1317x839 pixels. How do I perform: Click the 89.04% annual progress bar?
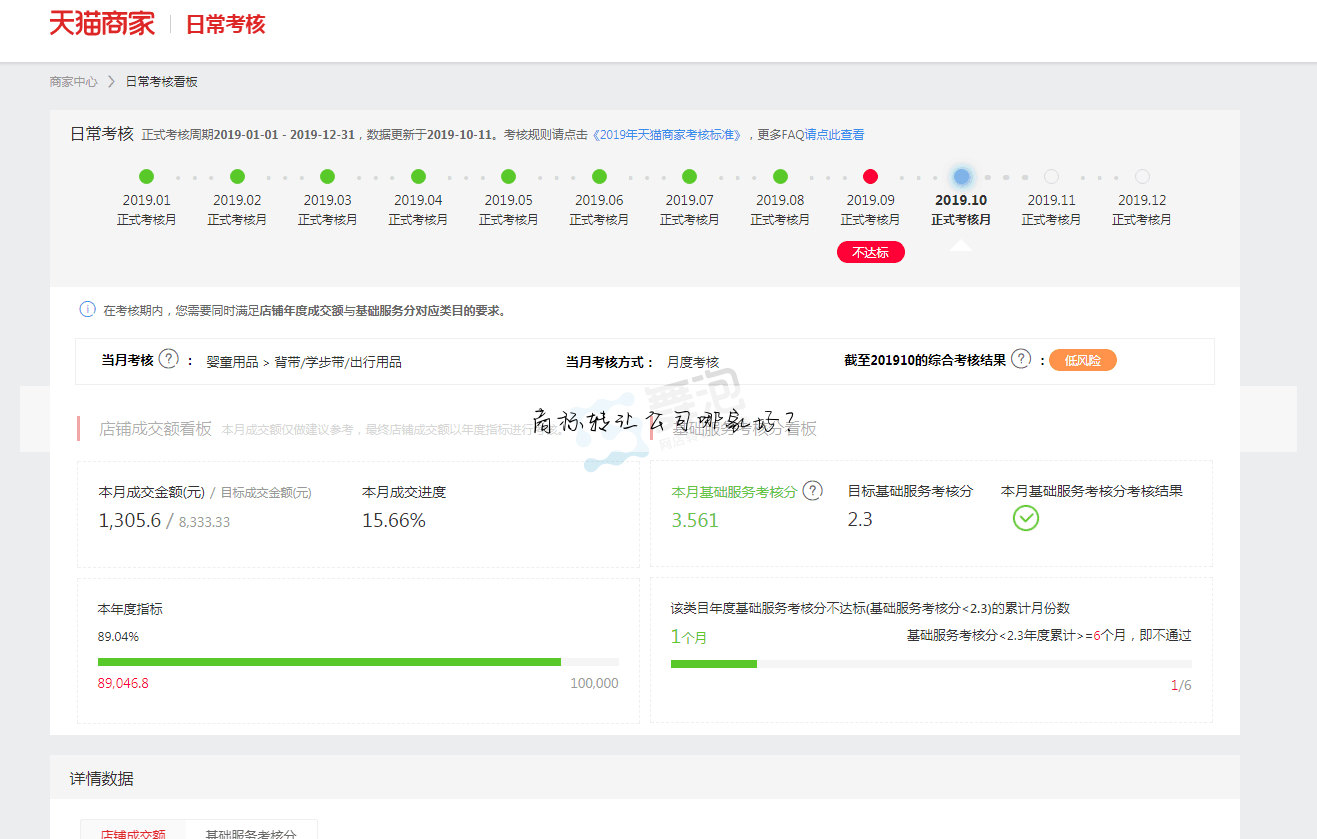[x=357, y=661]
